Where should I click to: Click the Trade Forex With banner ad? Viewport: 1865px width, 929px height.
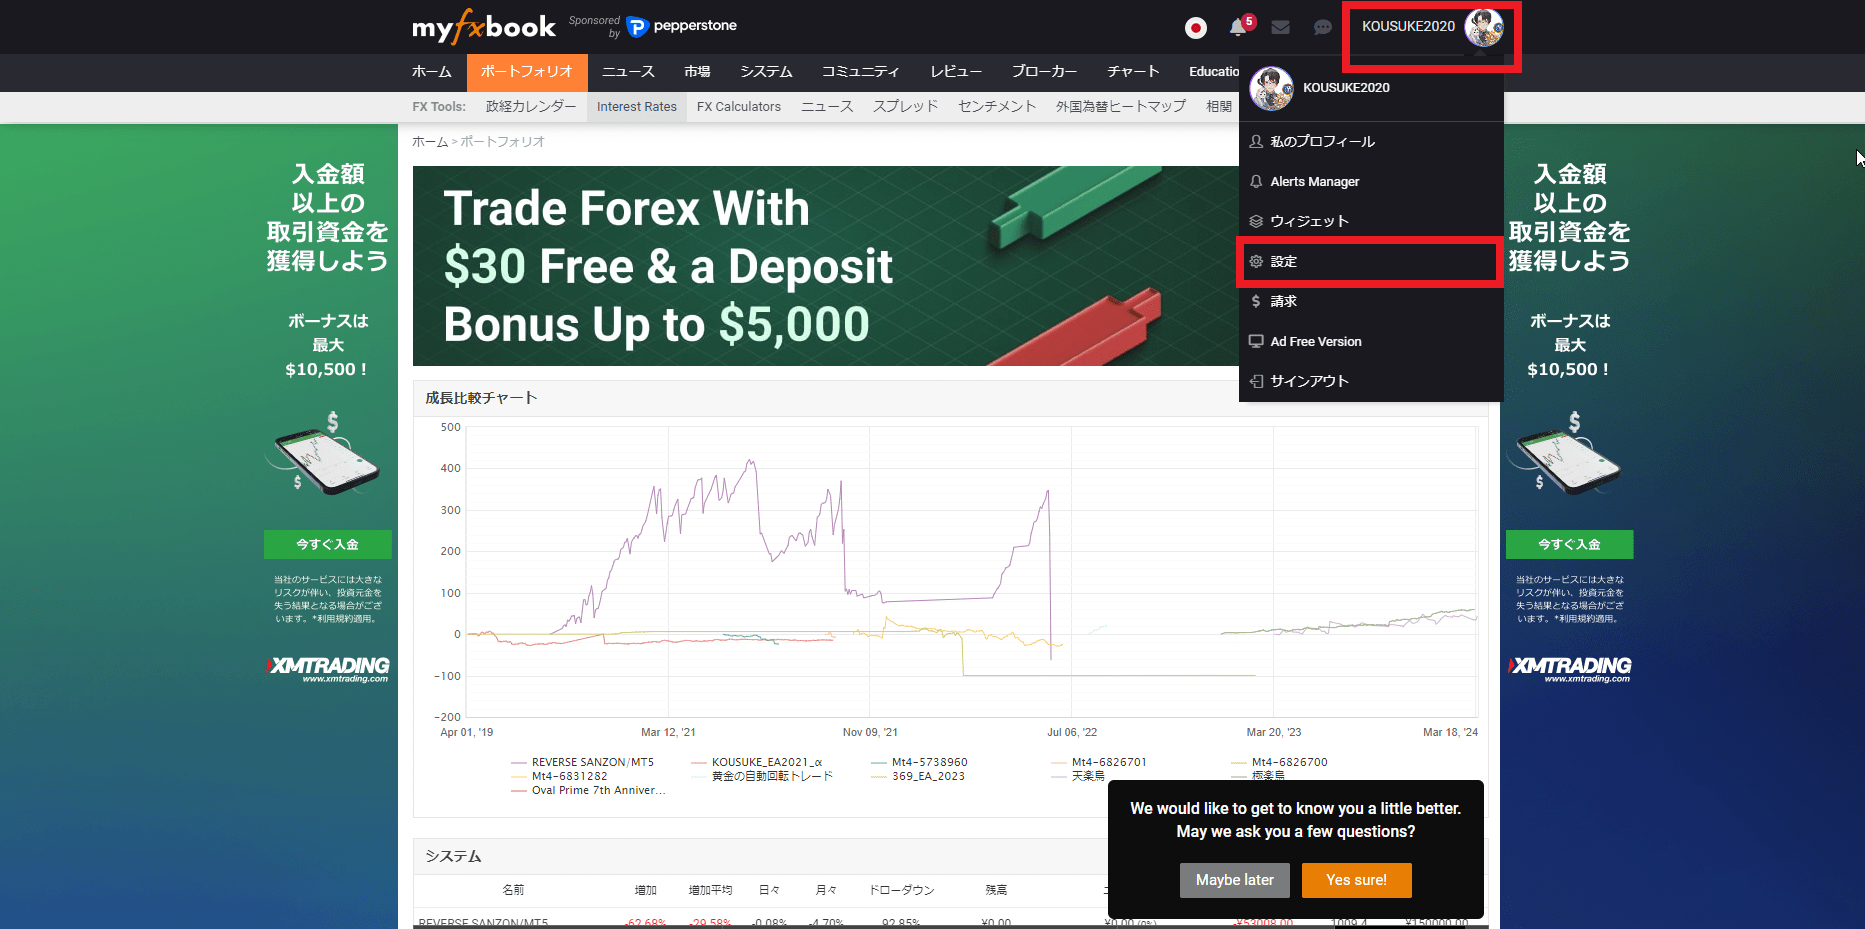[x=826, y=266]
